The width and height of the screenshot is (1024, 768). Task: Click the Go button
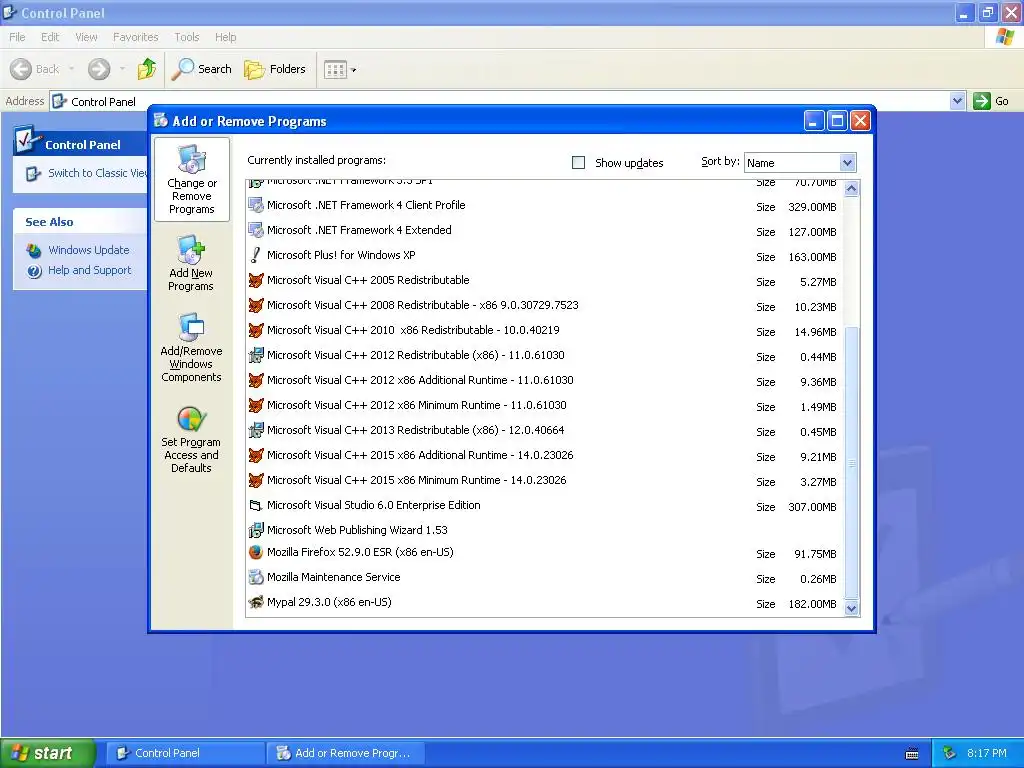tap(992, 101)
